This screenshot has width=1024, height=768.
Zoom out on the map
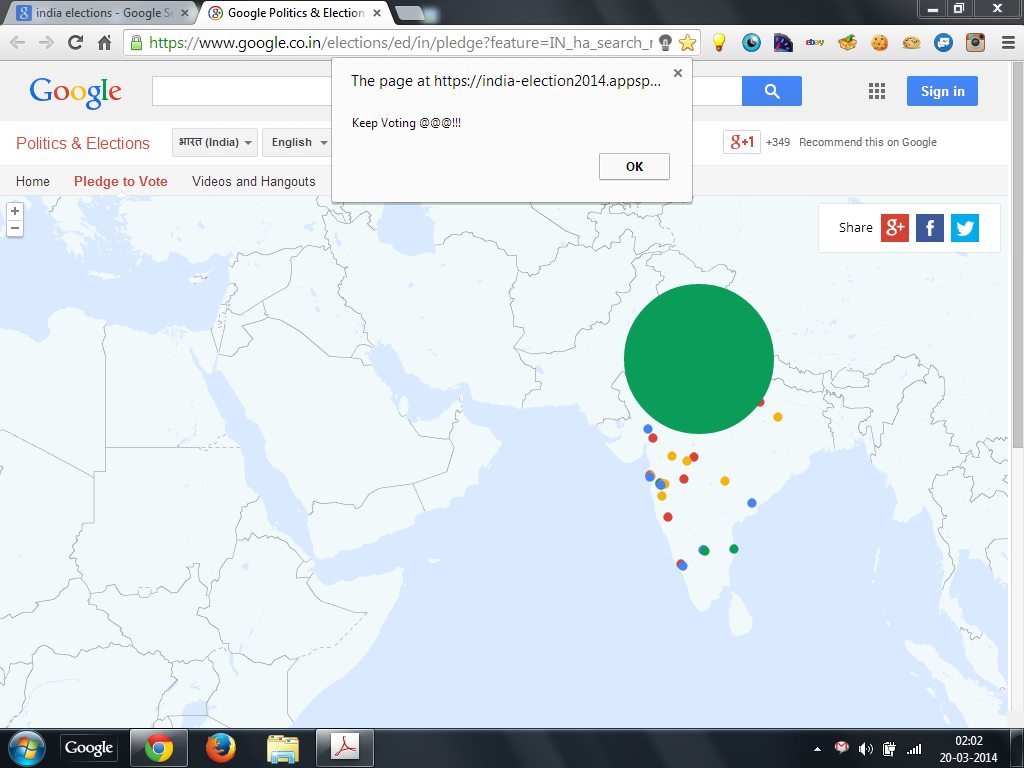pos(15,228)
